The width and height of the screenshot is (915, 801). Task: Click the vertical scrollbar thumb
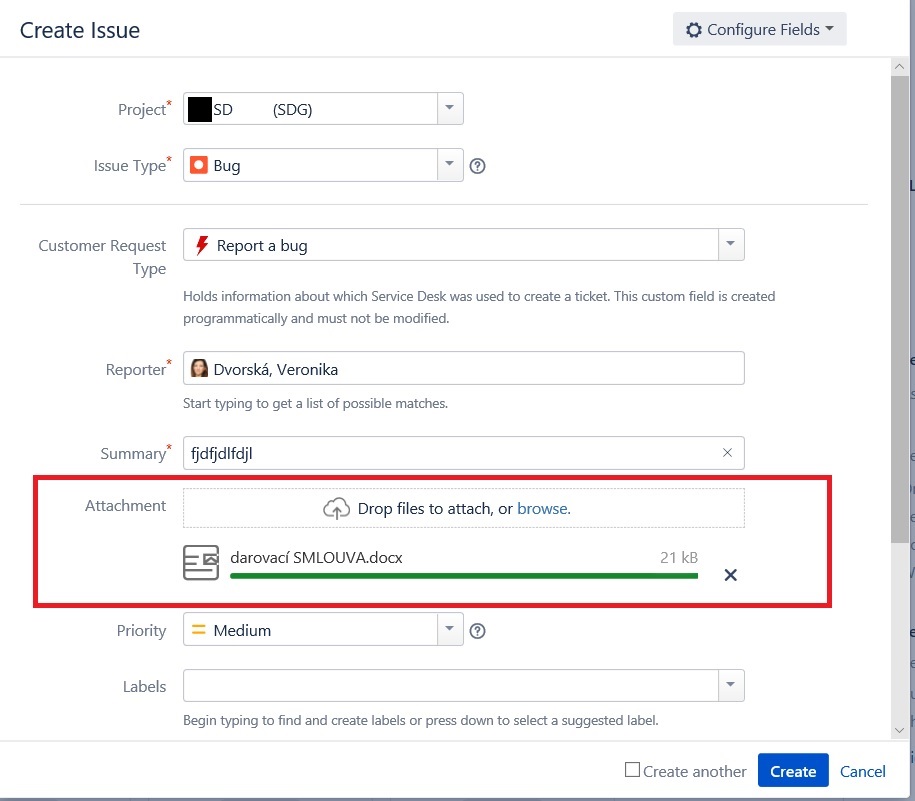(899, 309)
